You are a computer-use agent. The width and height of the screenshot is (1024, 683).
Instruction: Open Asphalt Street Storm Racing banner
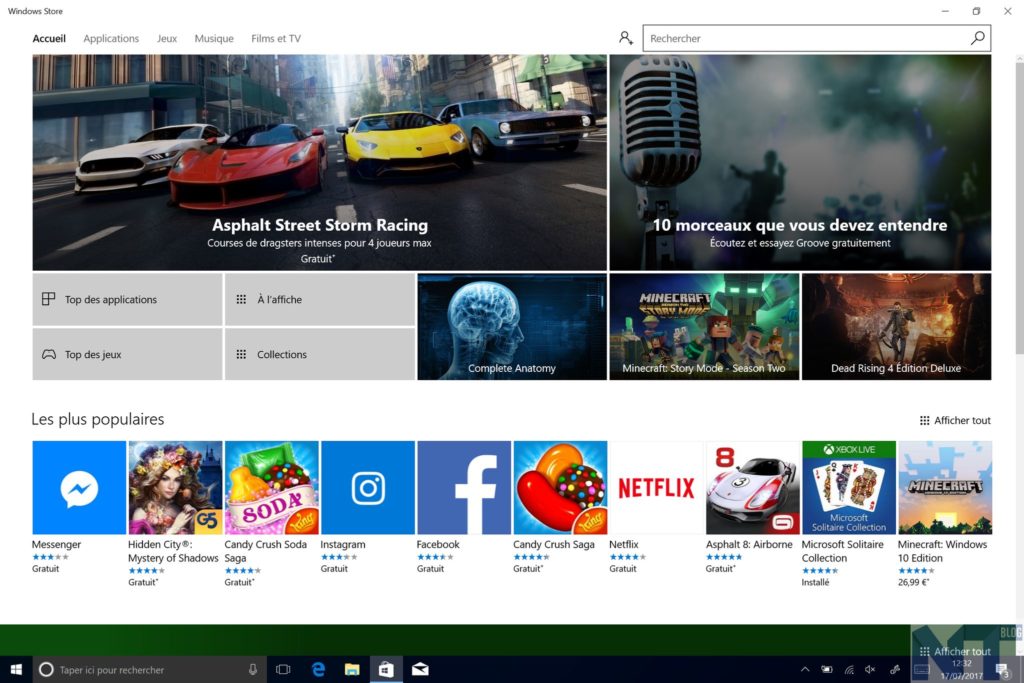pos(319,162)
